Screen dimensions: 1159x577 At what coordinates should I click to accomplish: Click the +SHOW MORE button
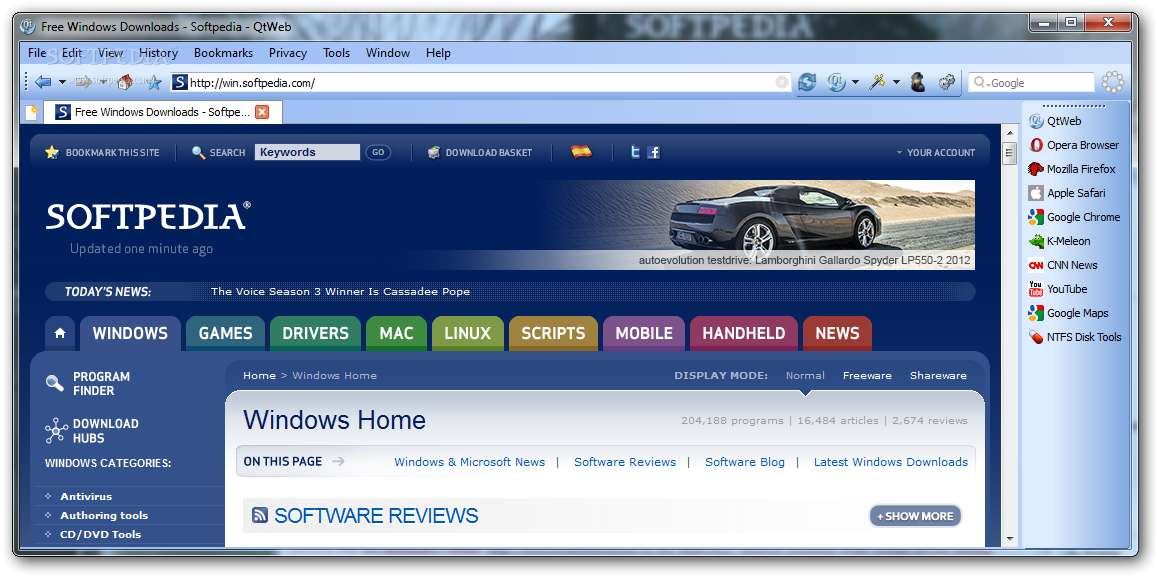point(915,516)
